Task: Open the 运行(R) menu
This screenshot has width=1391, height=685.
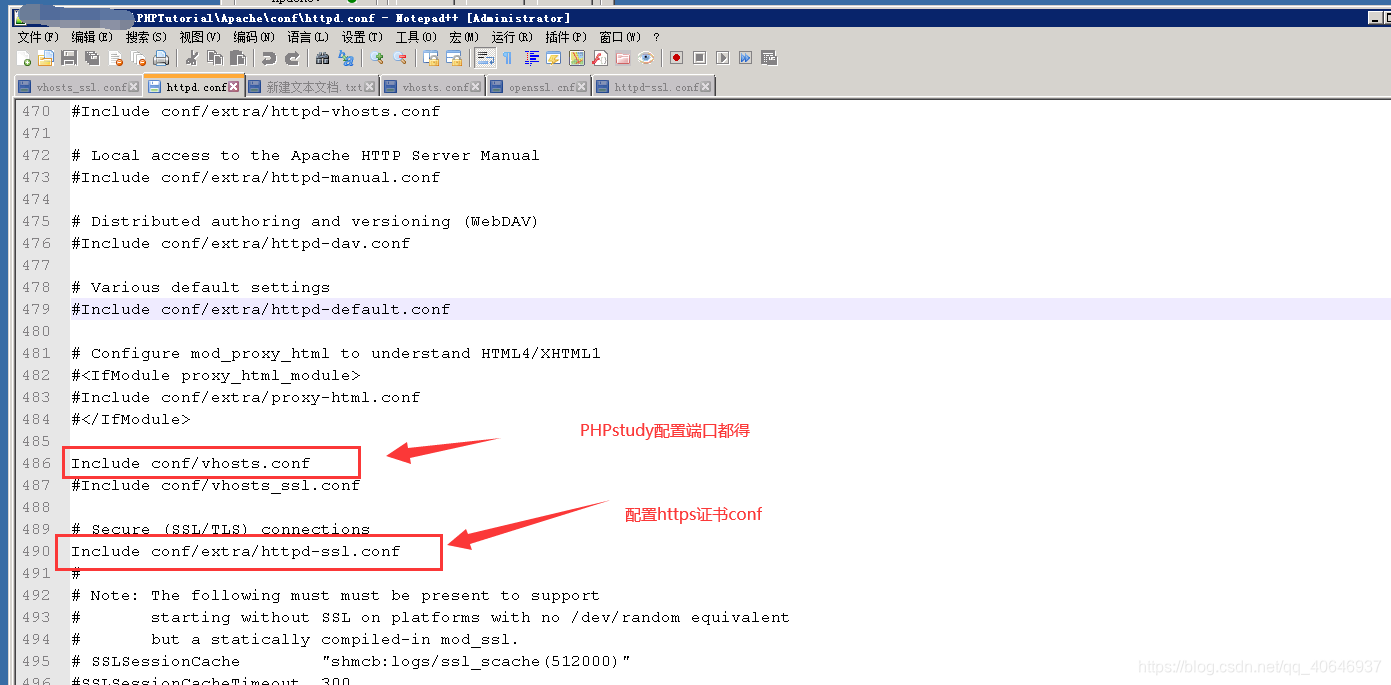Action: (x=512, y=37)
